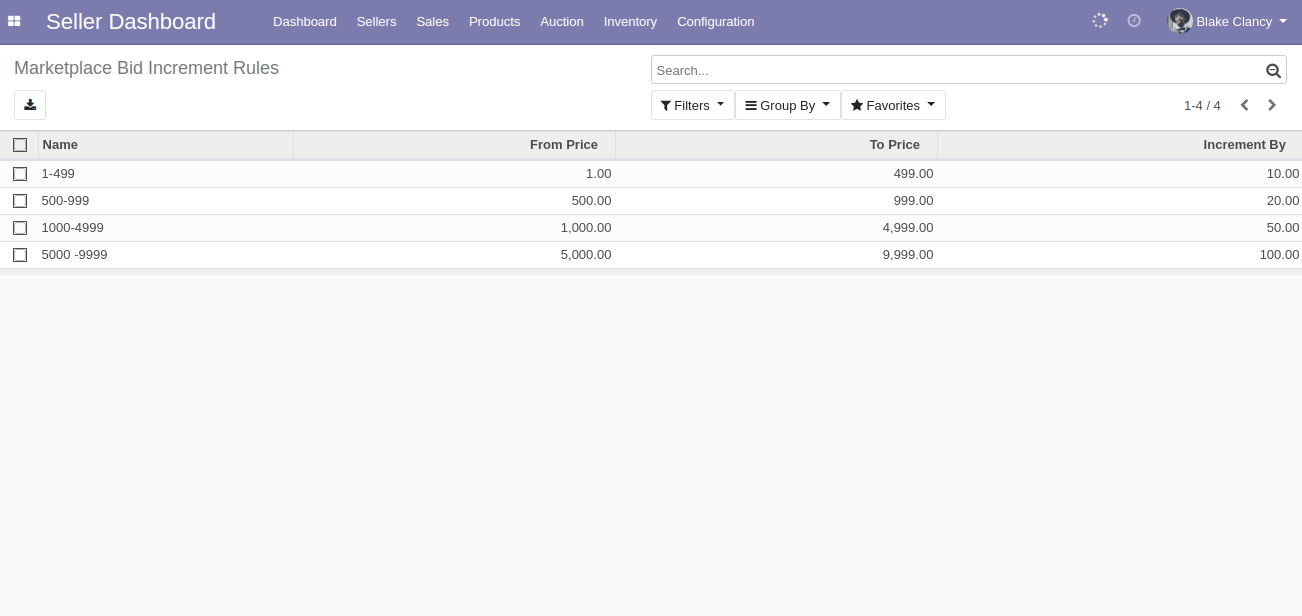
Task: Click Blake Clancy's avatar picture
Action: tap(1180, 21)
